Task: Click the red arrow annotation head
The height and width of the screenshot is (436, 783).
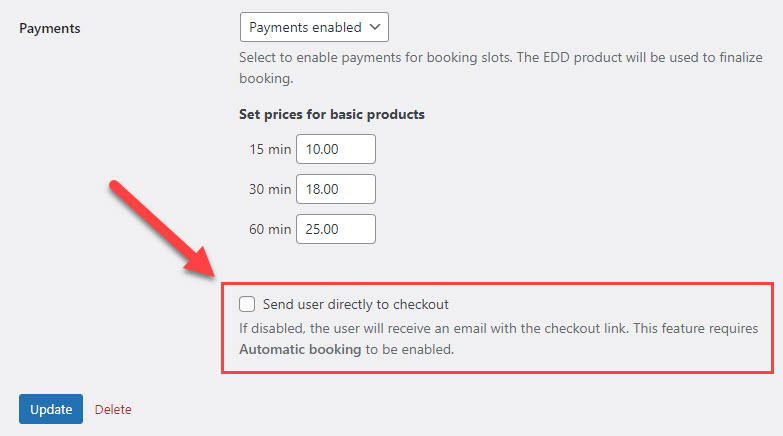Action: pos(200,262)
